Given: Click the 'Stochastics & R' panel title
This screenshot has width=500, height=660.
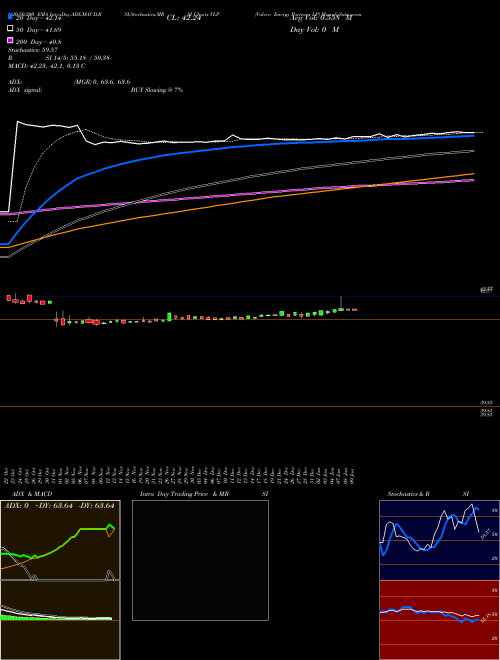Looking at the screenshot, I should click(408, 494).
